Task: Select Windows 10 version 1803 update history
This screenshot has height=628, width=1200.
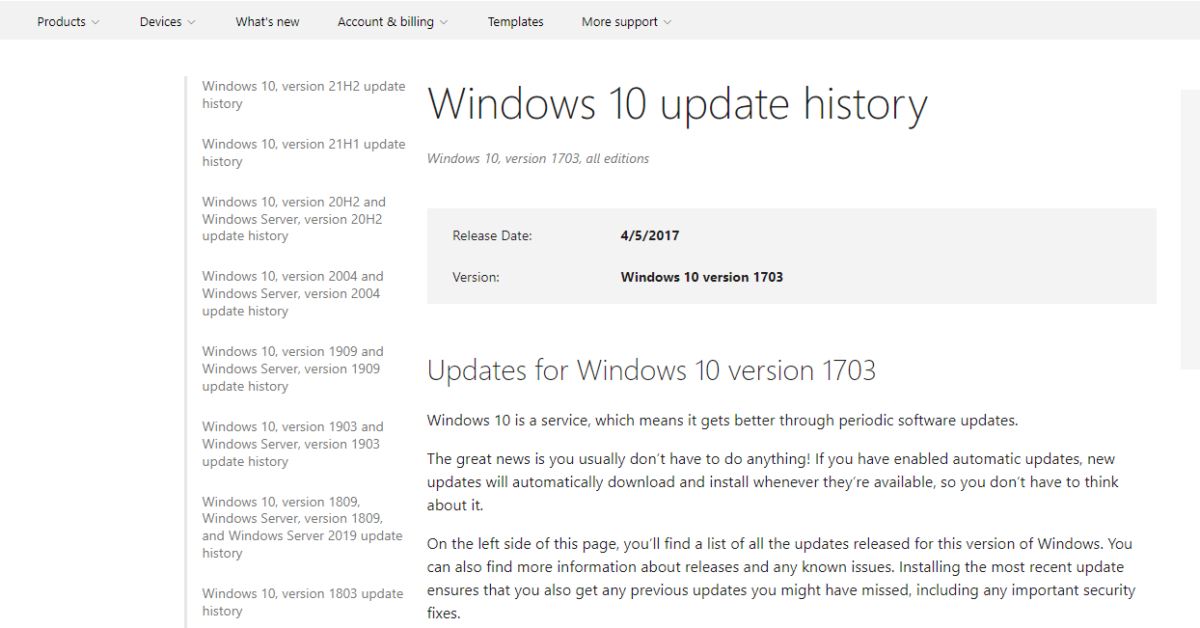Action: pos(302,602)
